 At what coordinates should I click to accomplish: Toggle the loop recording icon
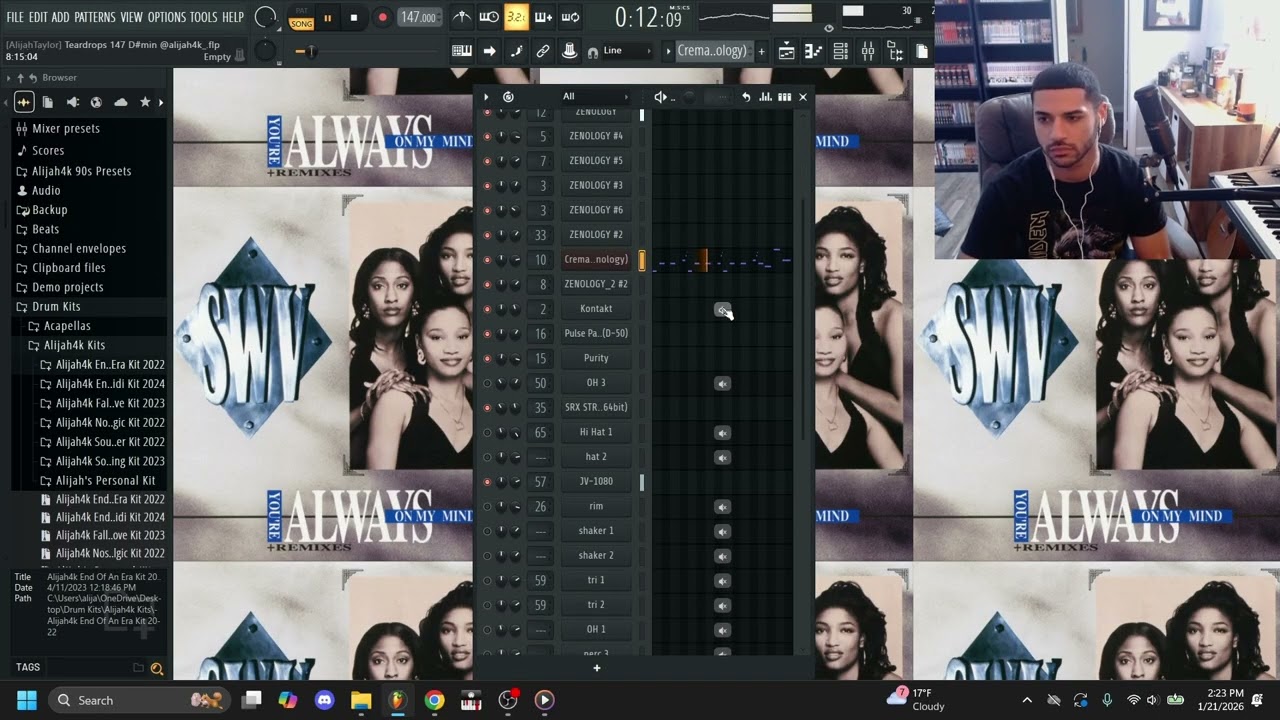click(x=570, y=17)
